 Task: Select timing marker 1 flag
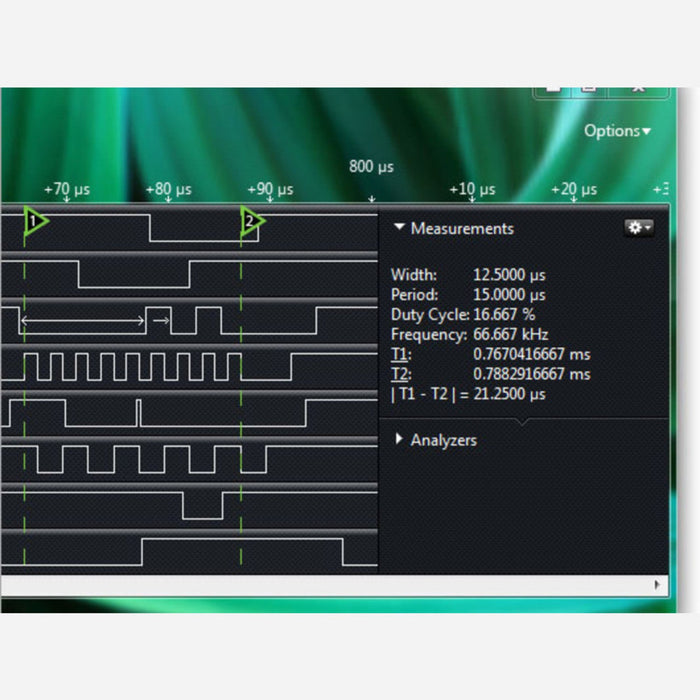tap(35, 221)
